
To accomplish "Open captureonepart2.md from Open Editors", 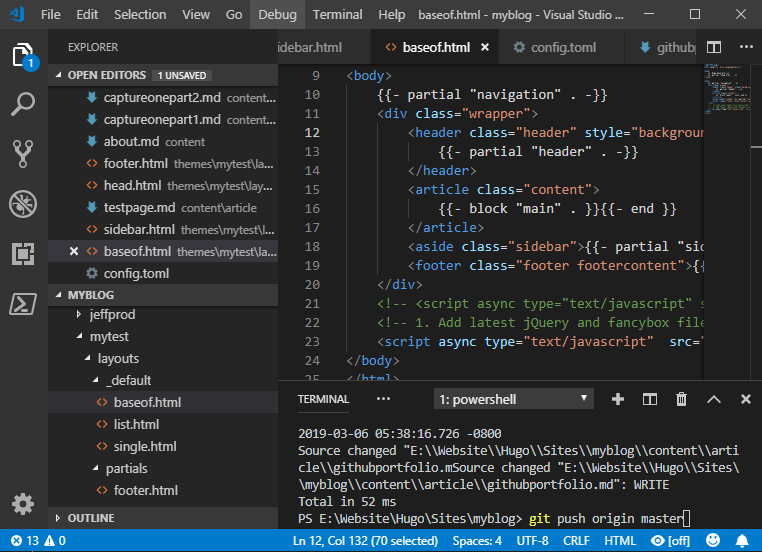I will 163,97.
